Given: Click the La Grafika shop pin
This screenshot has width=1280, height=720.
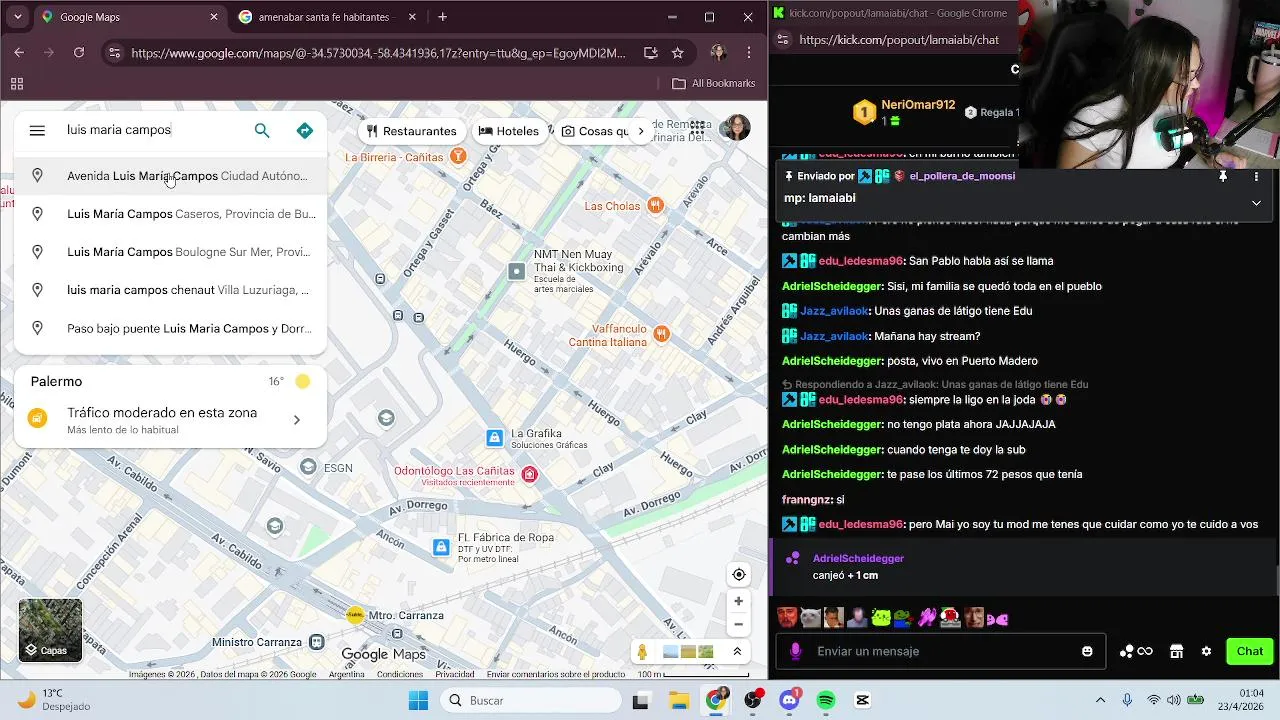Looking at the screenshot, I should click(494, 438).
